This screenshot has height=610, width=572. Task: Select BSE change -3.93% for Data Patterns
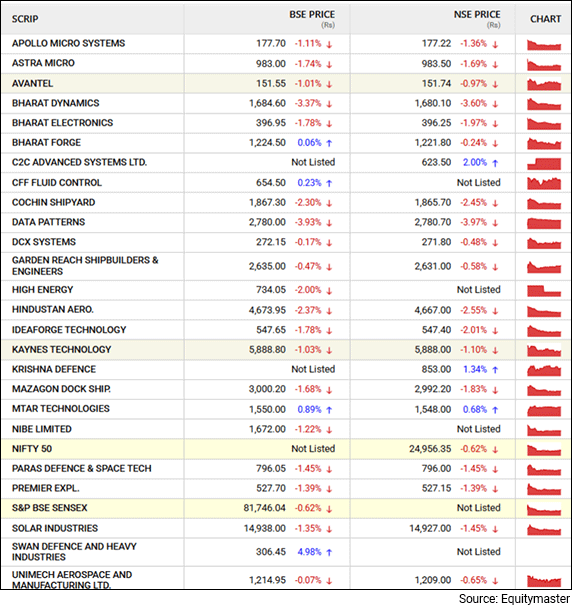click(308, 222)
